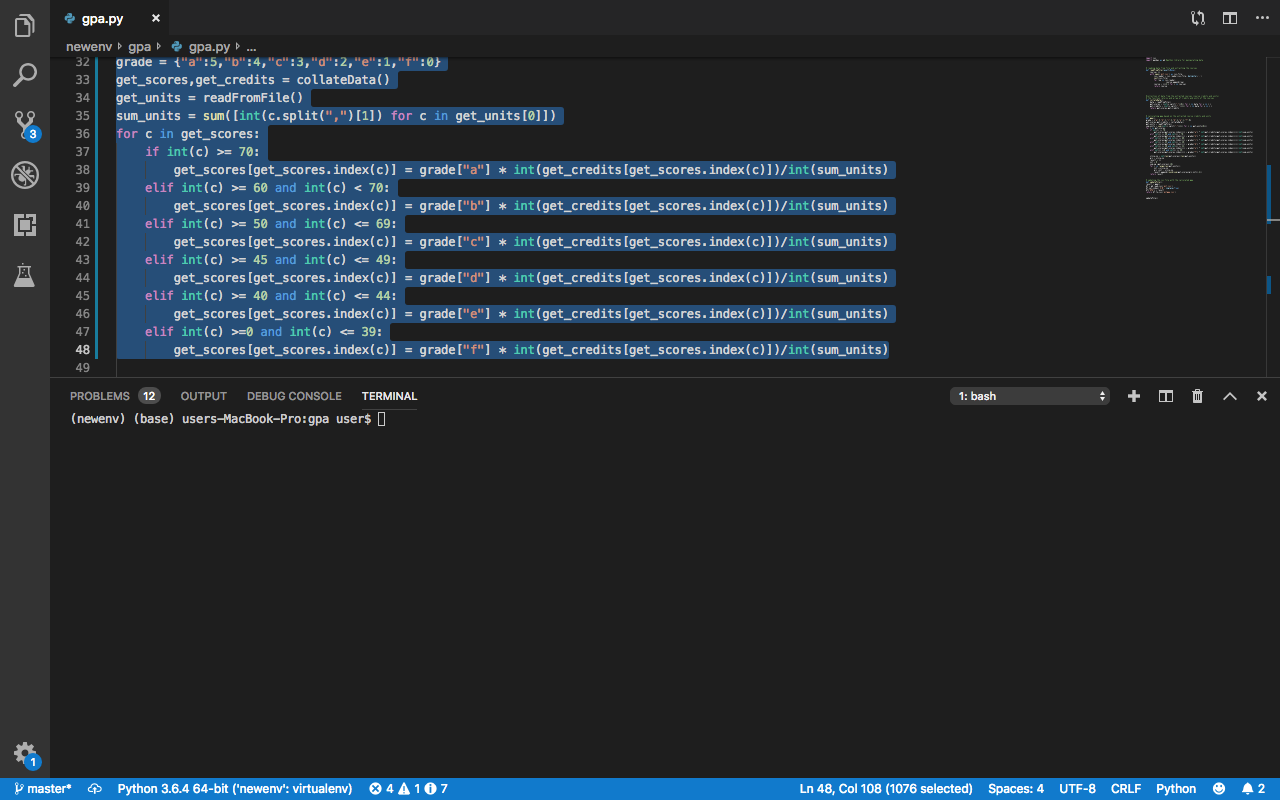Viewport: 1280px width, 800px height.
Task: Open editor overflow actions with ellipsis
Action: click(1262, 17)
